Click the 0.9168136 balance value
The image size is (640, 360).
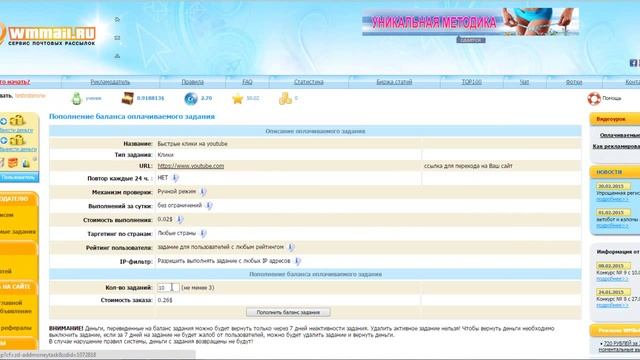150,98
